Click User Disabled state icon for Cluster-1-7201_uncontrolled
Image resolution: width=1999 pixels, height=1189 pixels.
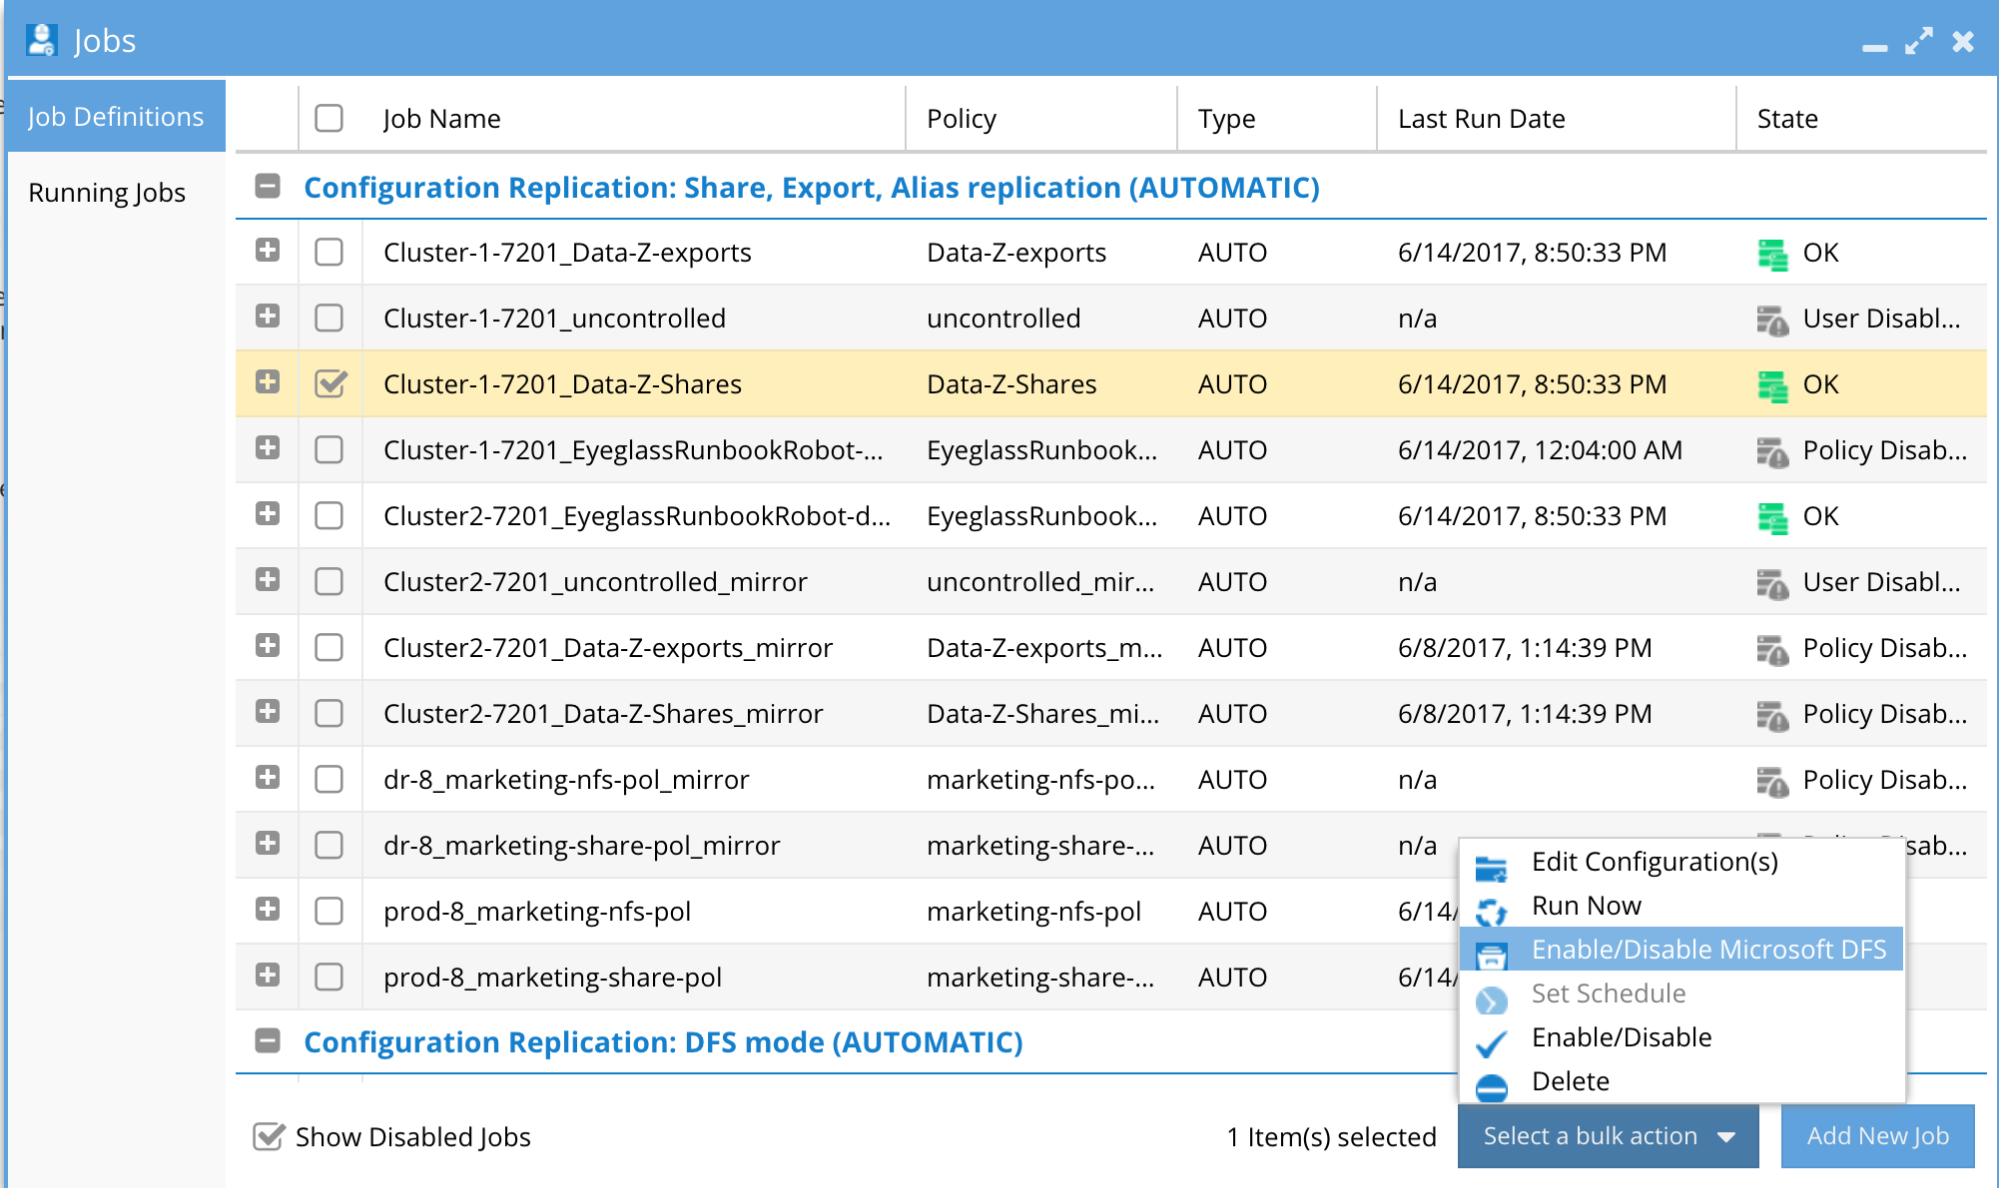click(1772, 320)
